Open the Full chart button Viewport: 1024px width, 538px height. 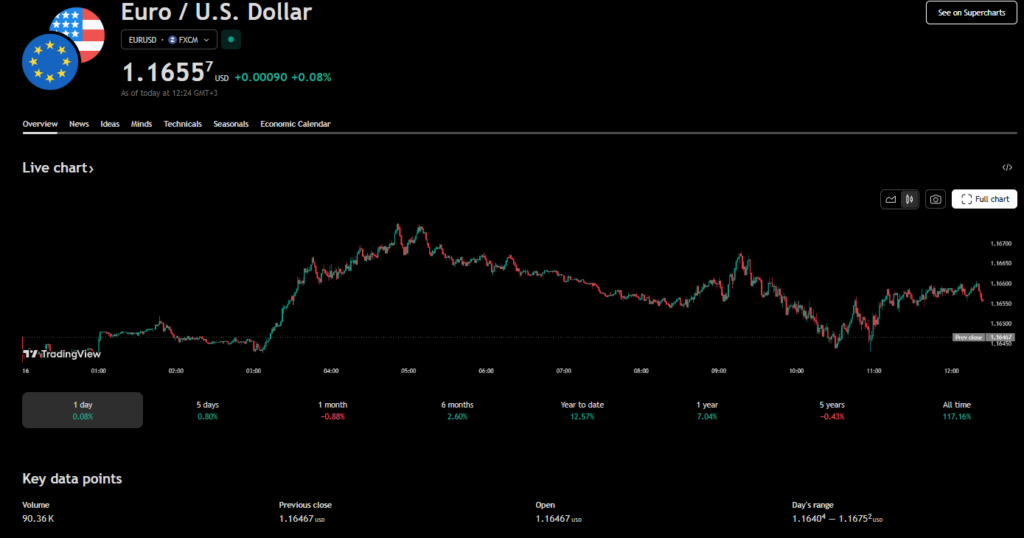984,199
